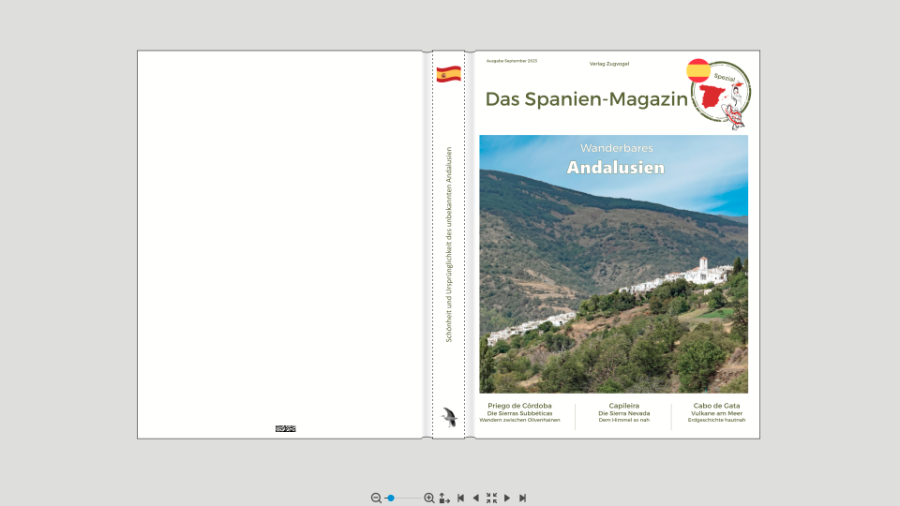Click the barcode on the back cover
The width and height of the screenshot is (900, 506).
point(285,429)
